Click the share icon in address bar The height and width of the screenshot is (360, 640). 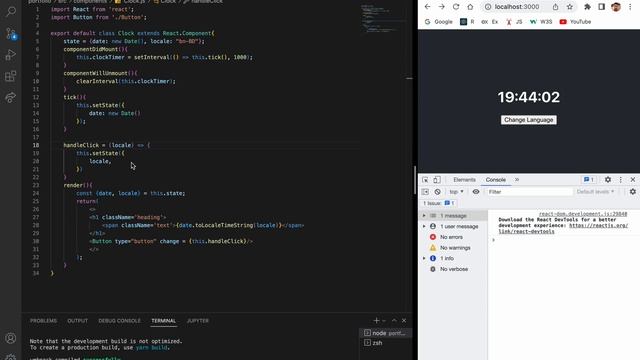(556, 7)
